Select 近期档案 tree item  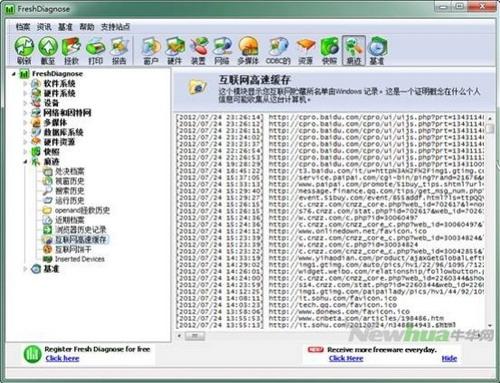pos(69,220)
